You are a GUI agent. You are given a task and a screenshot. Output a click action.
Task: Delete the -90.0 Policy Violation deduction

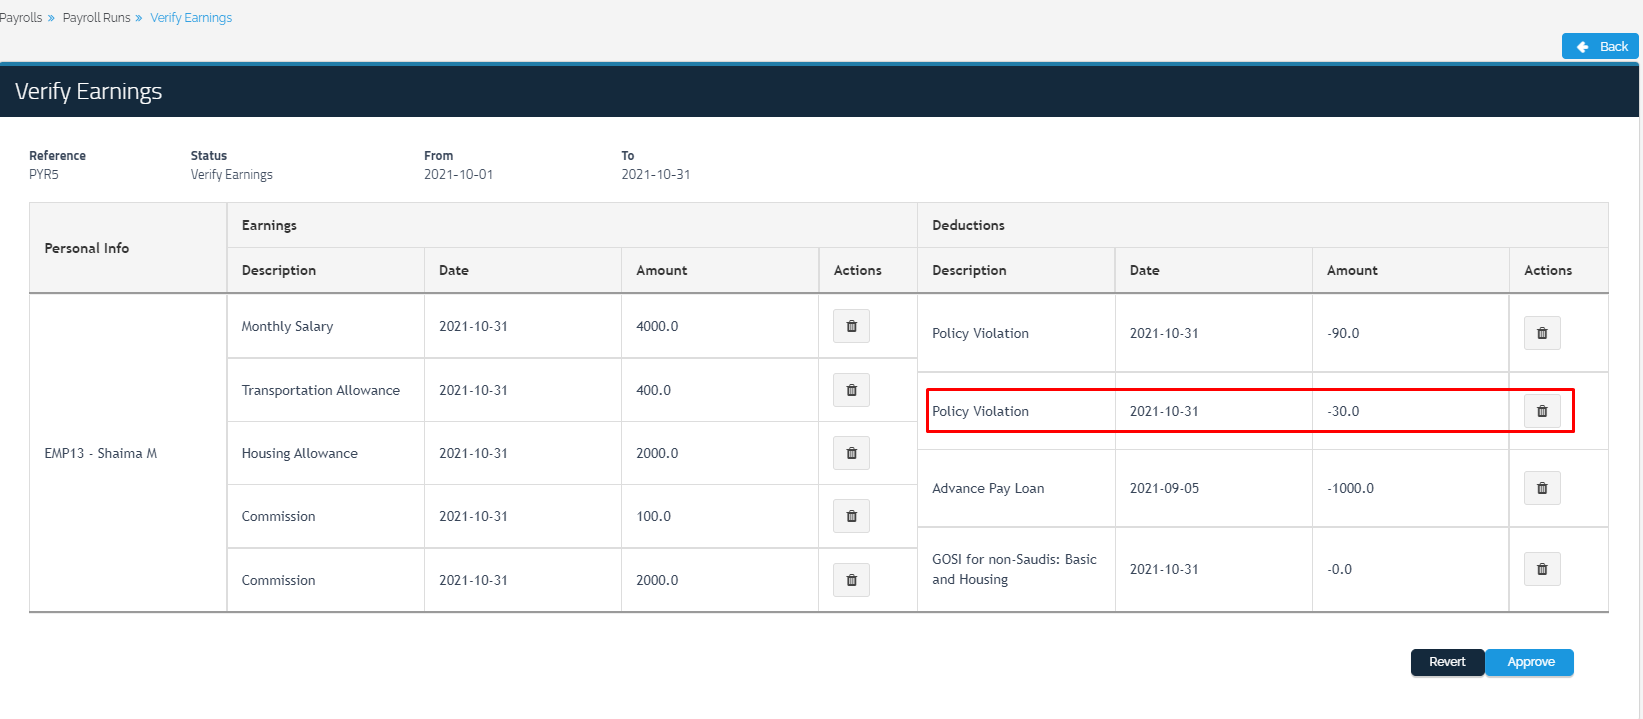click(x=1541, y=333)
